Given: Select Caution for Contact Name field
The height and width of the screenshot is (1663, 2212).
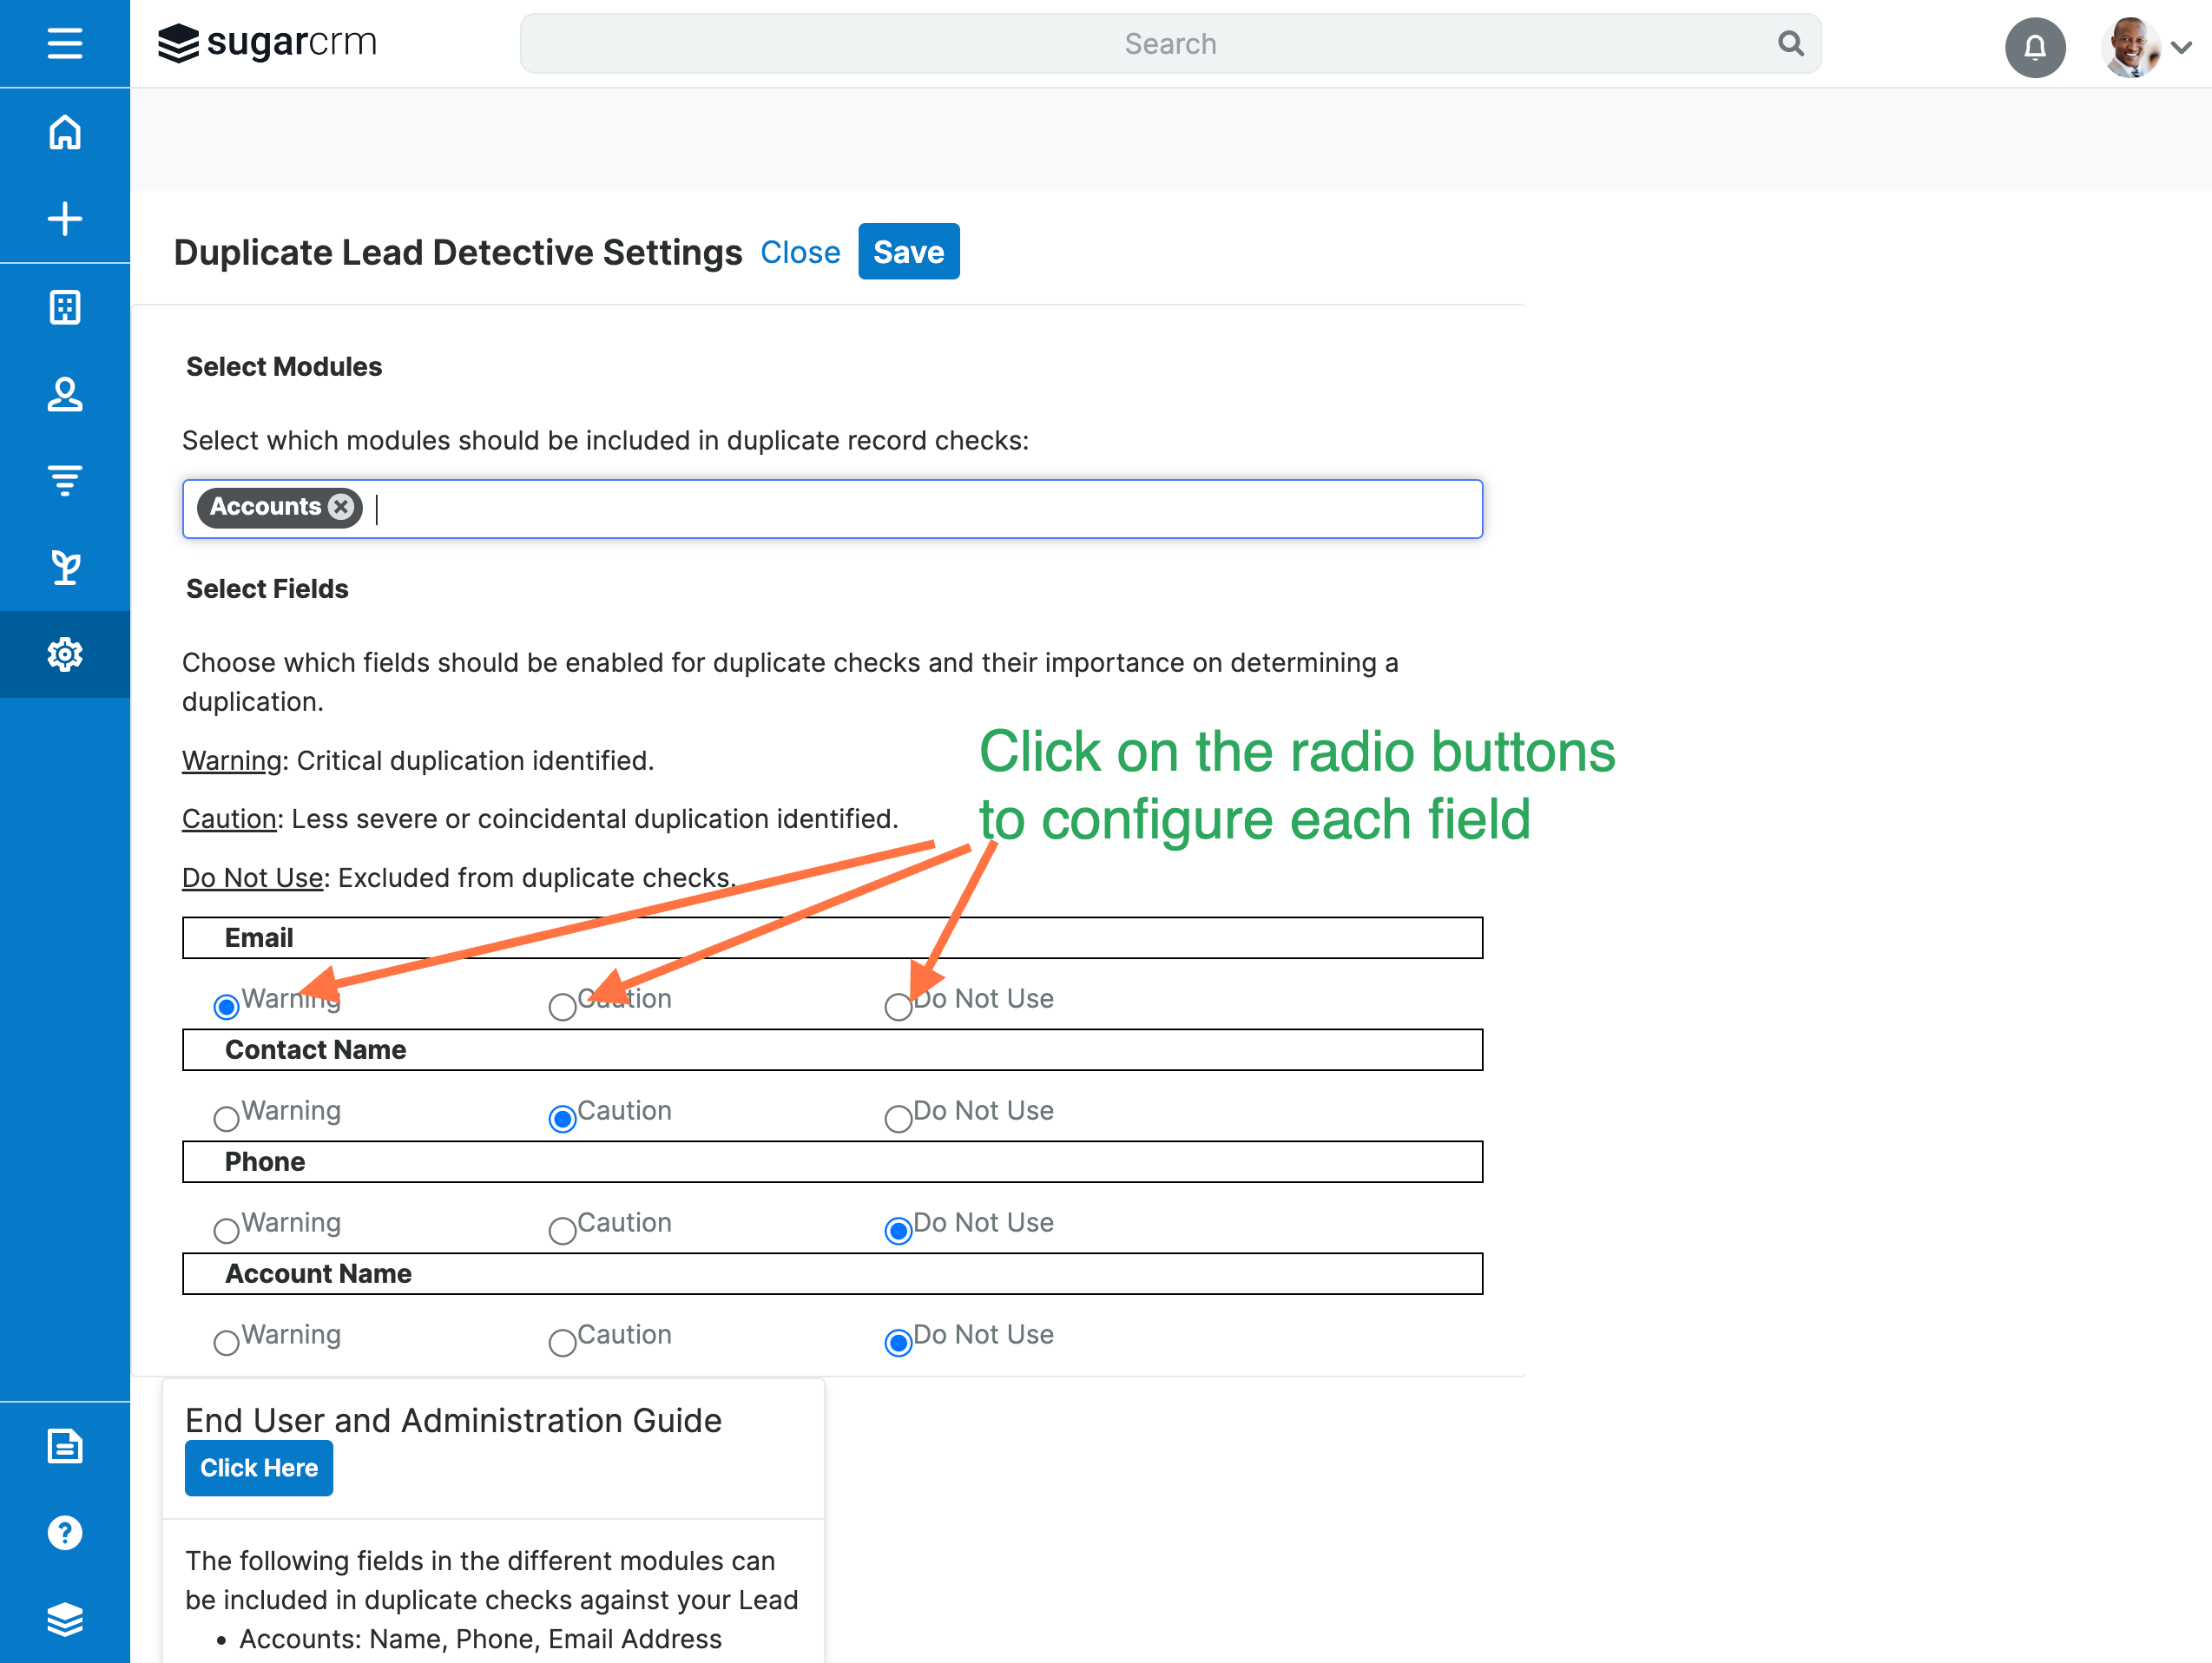Looking at the screenshot, I should point(563,1118).
